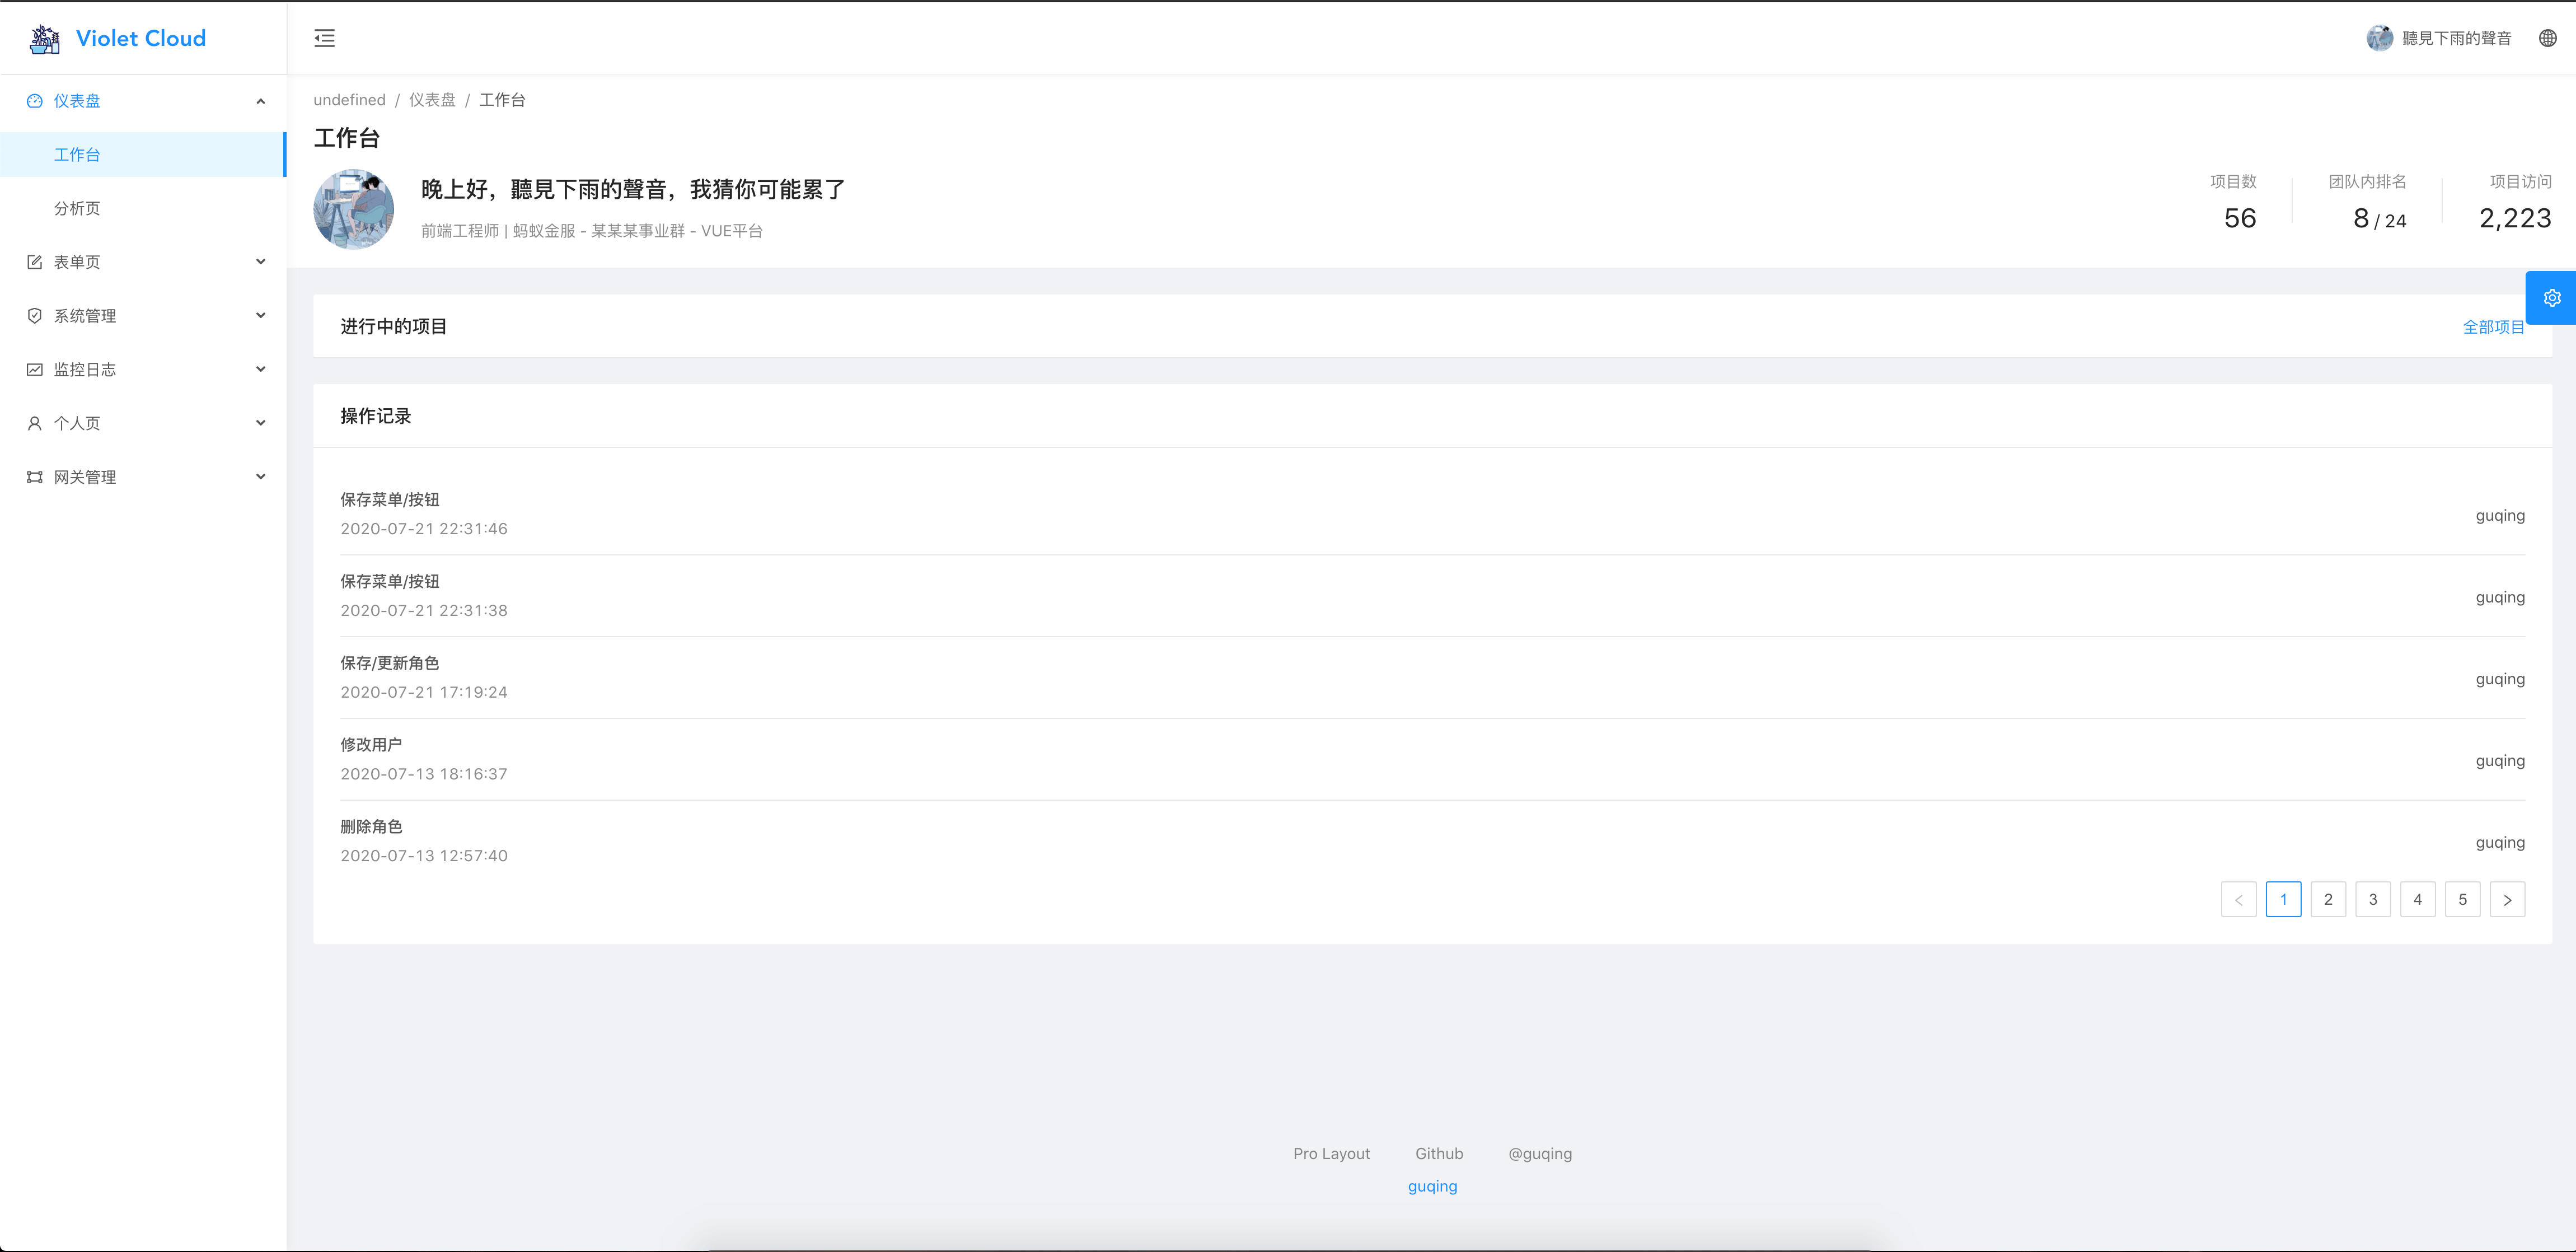The width and height of the screenshot is (2576, 1252).
Task: Click the 监控日志 chart icon
Action: [35, 370]
